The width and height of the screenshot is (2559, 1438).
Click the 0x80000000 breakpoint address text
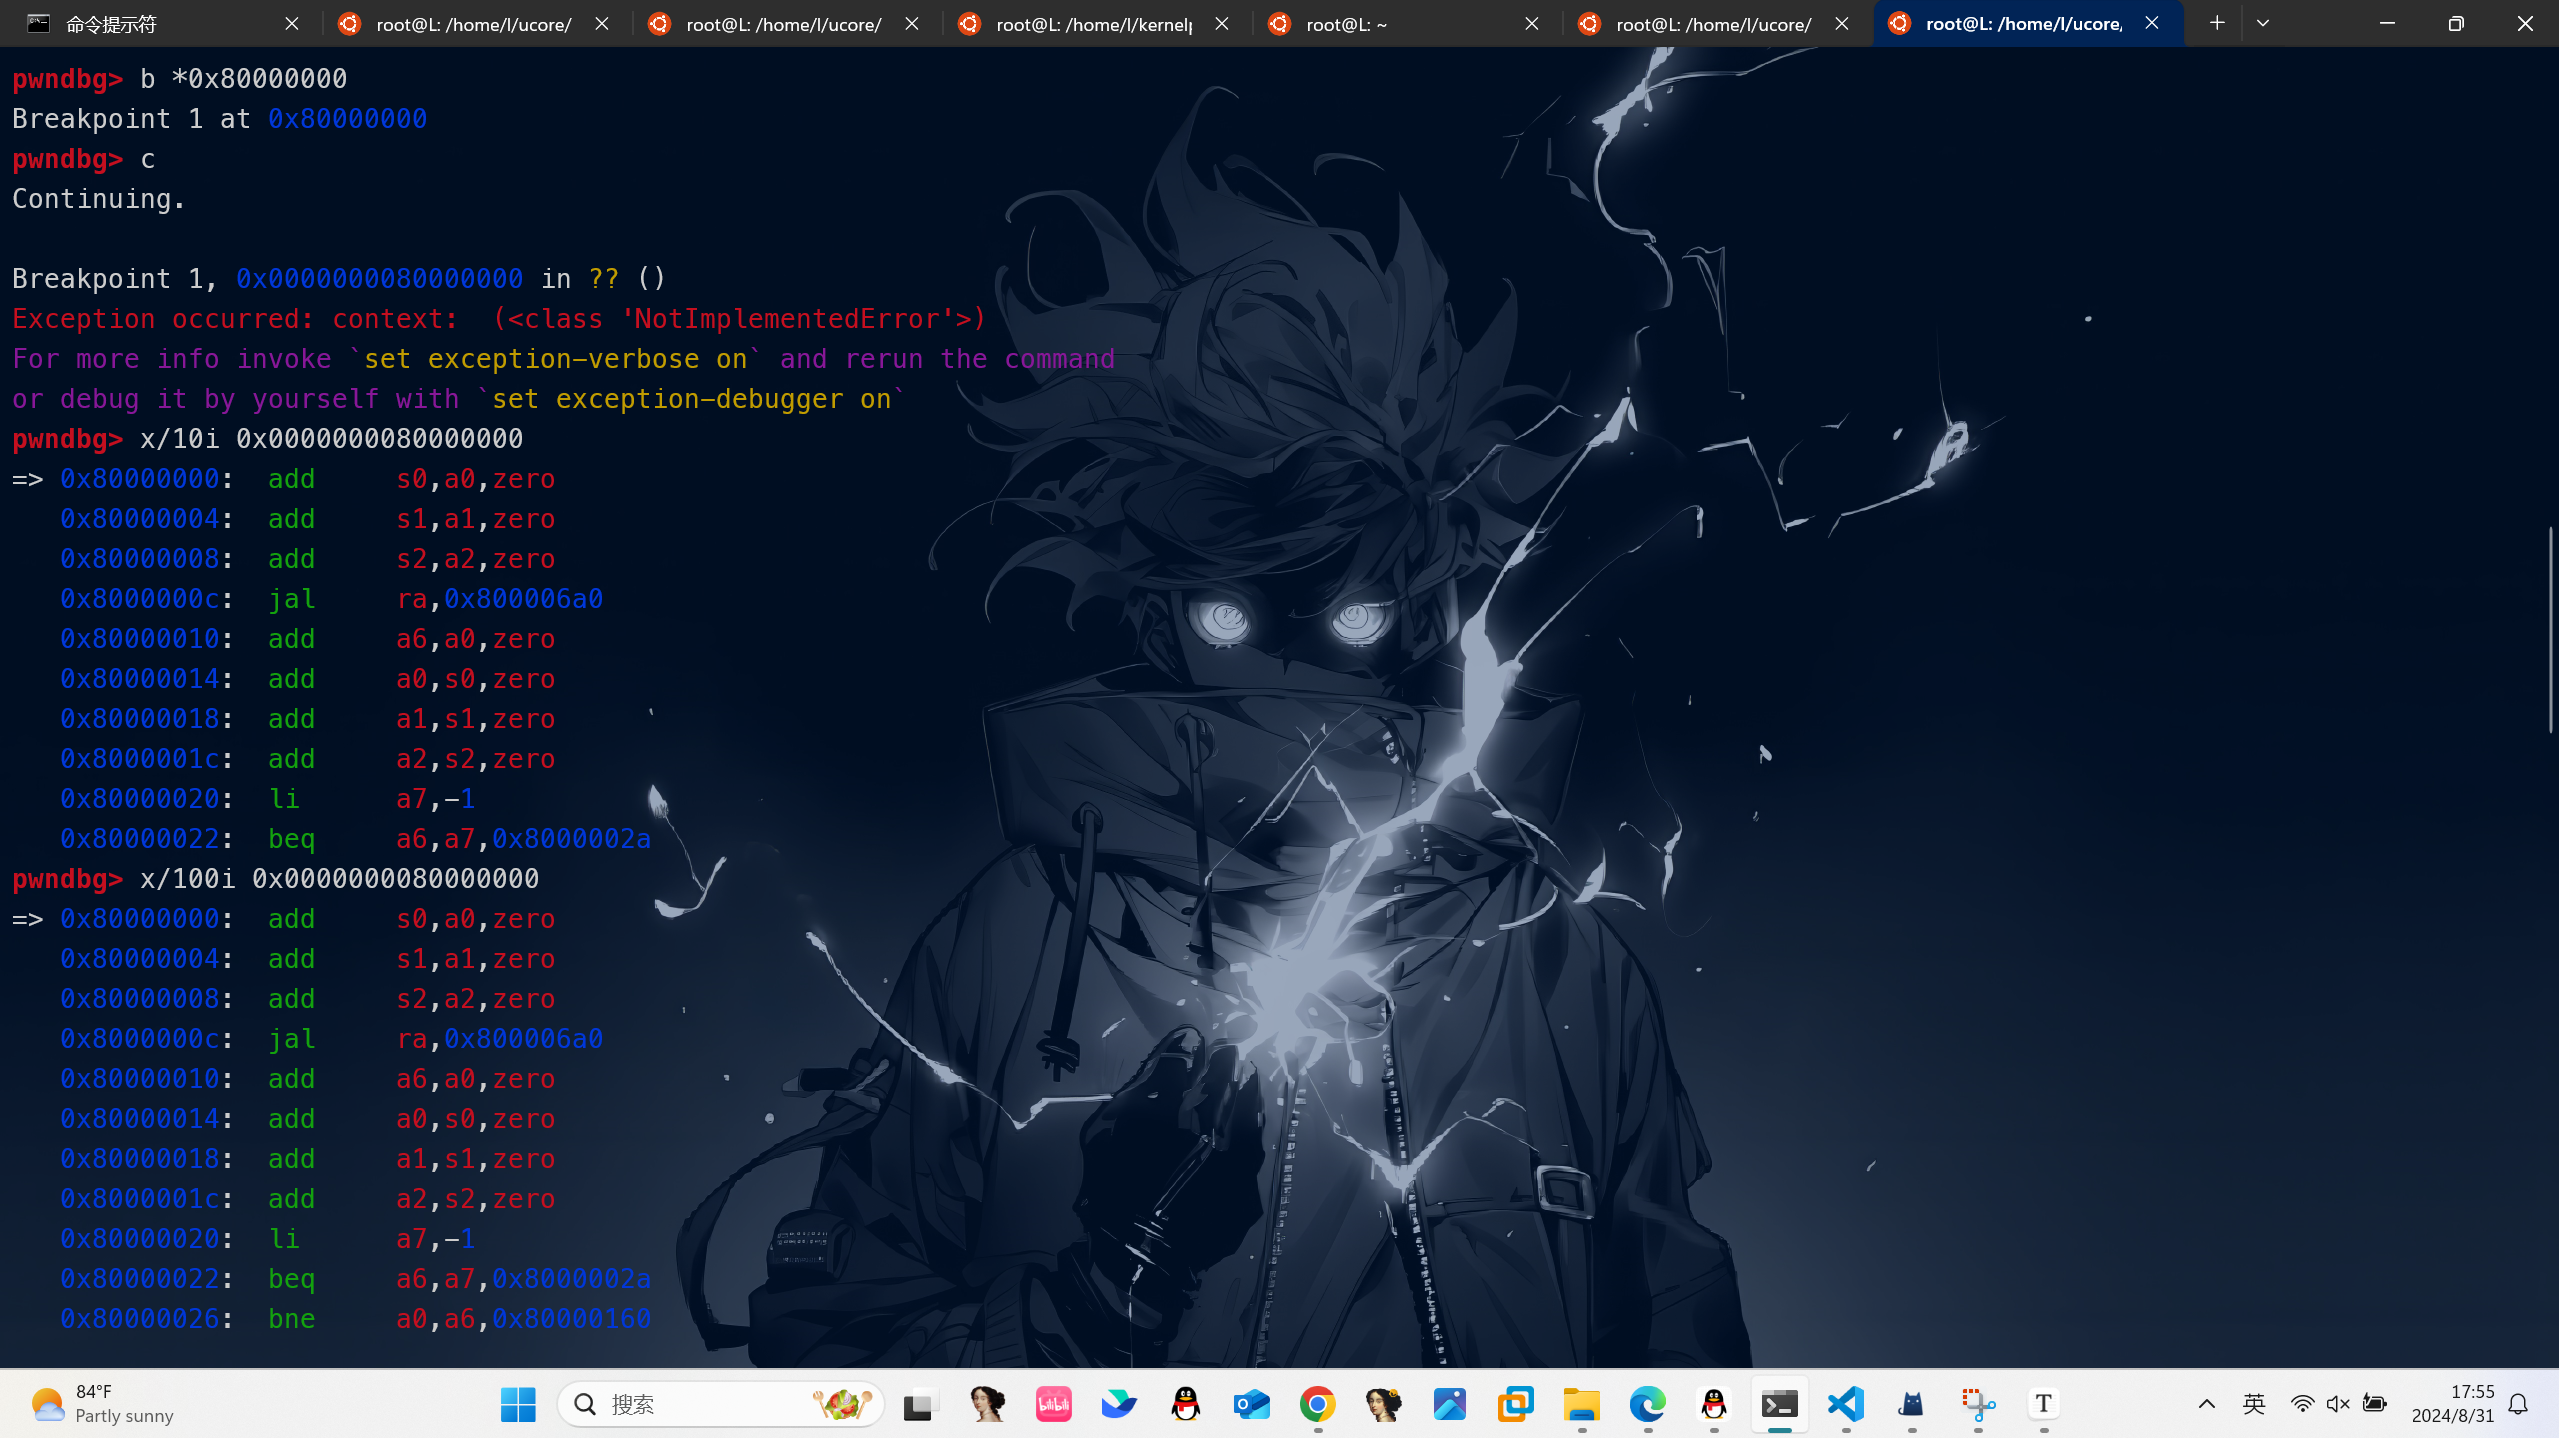click(x=347, y=119)
